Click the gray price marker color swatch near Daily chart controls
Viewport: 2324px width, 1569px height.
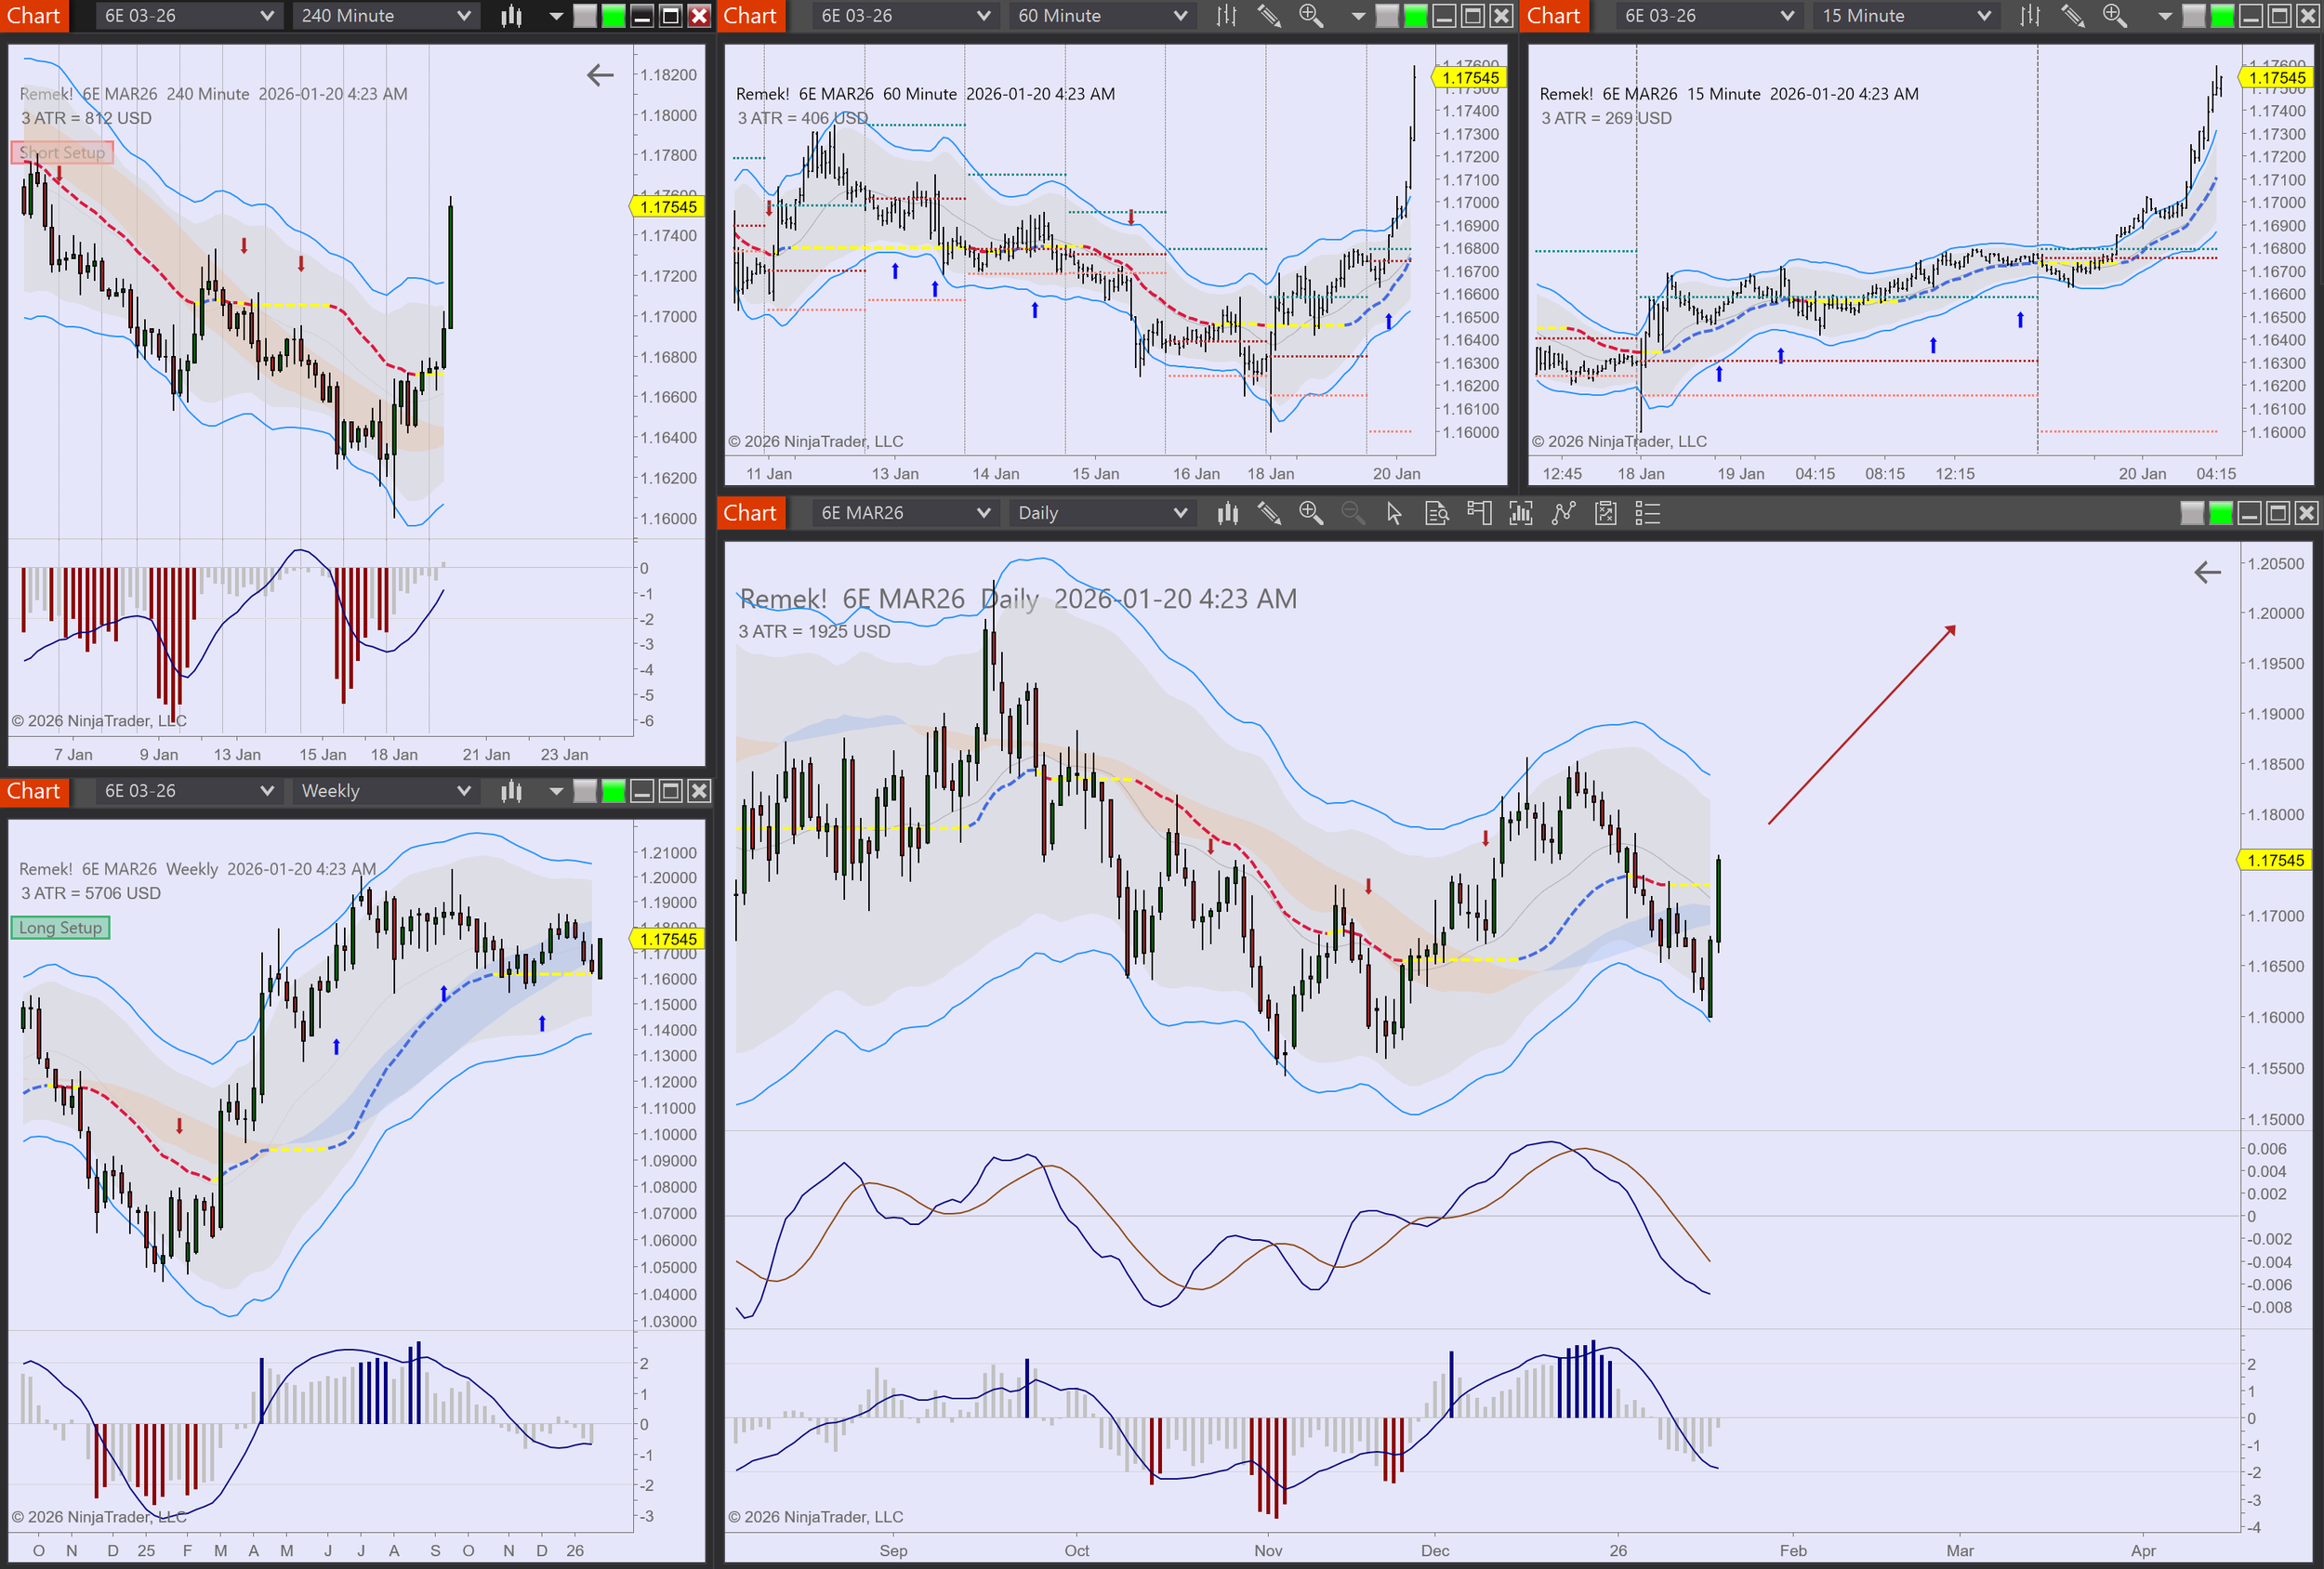(2192, 513)
